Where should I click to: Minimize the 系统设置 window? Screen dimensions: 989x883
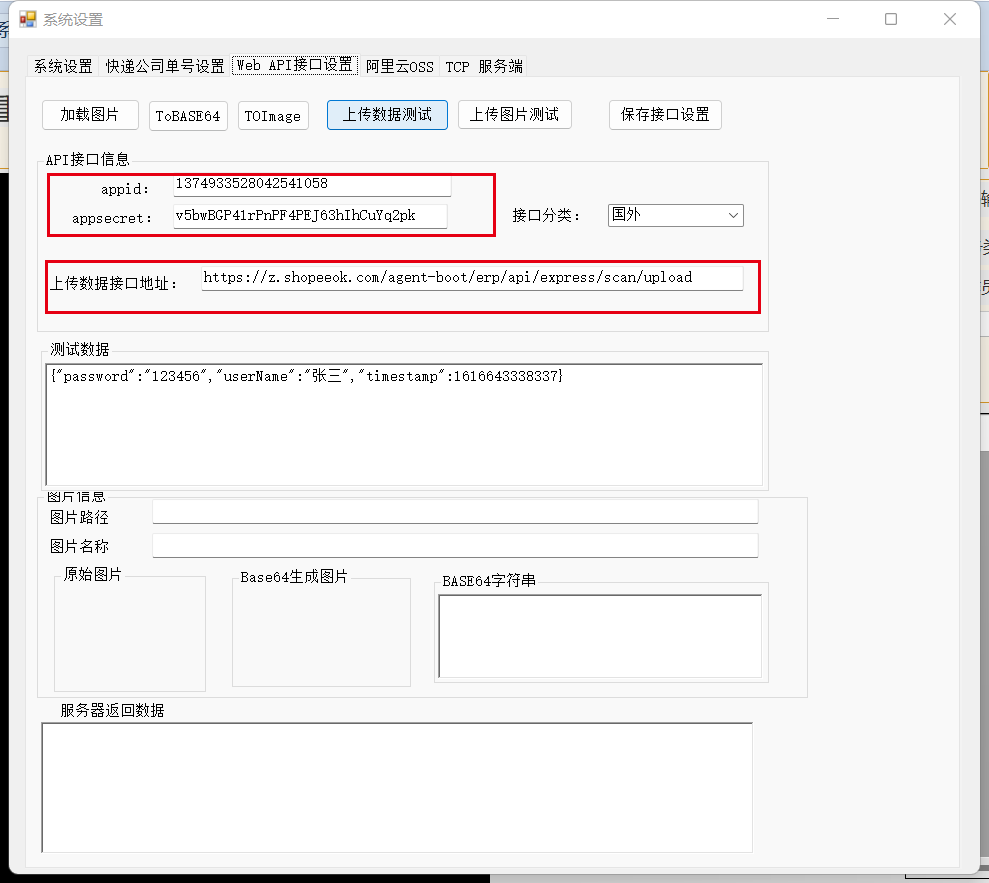833,20
